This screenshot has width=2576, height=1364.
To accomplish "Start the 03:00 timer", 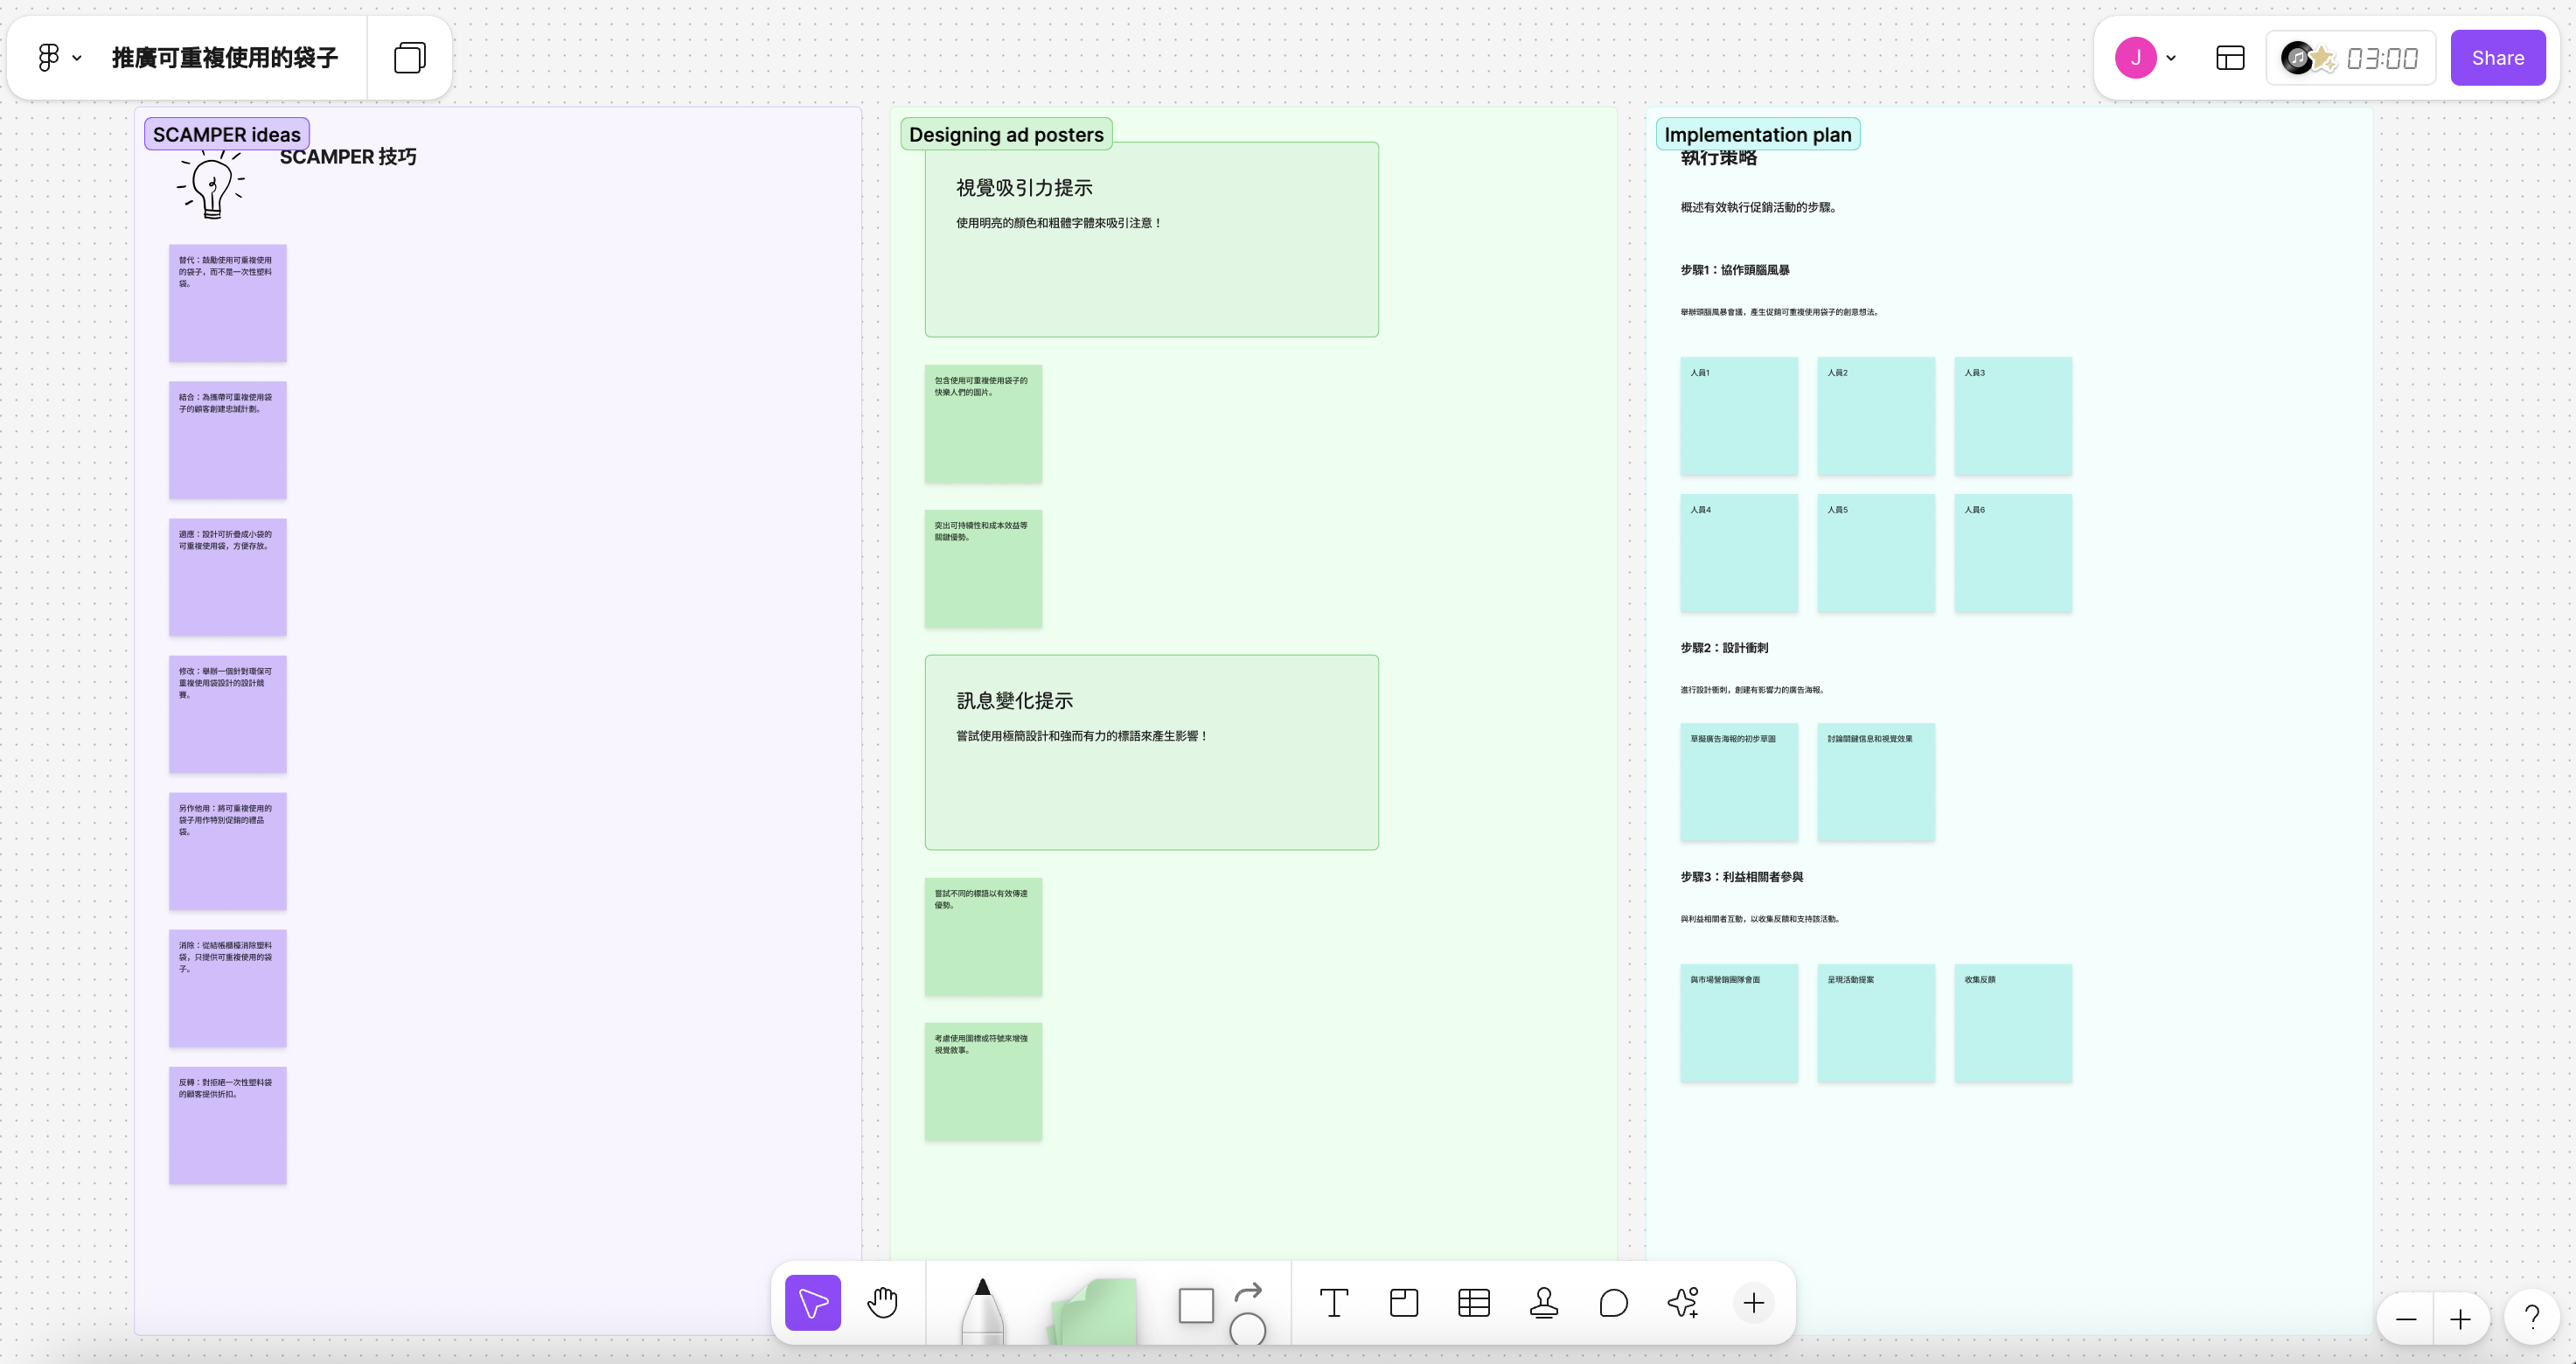I will pyautogui.click(x=2381, y=58).
